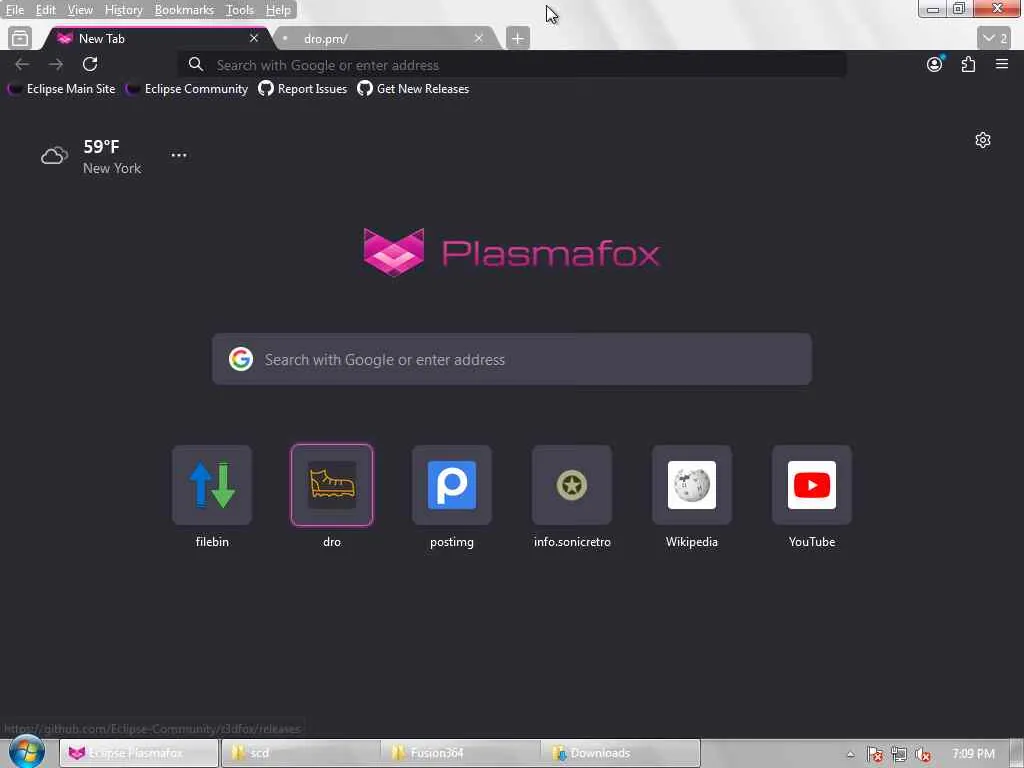Open the Fusion364 taskbar button

pyautogui.click(x=461, y=753)
